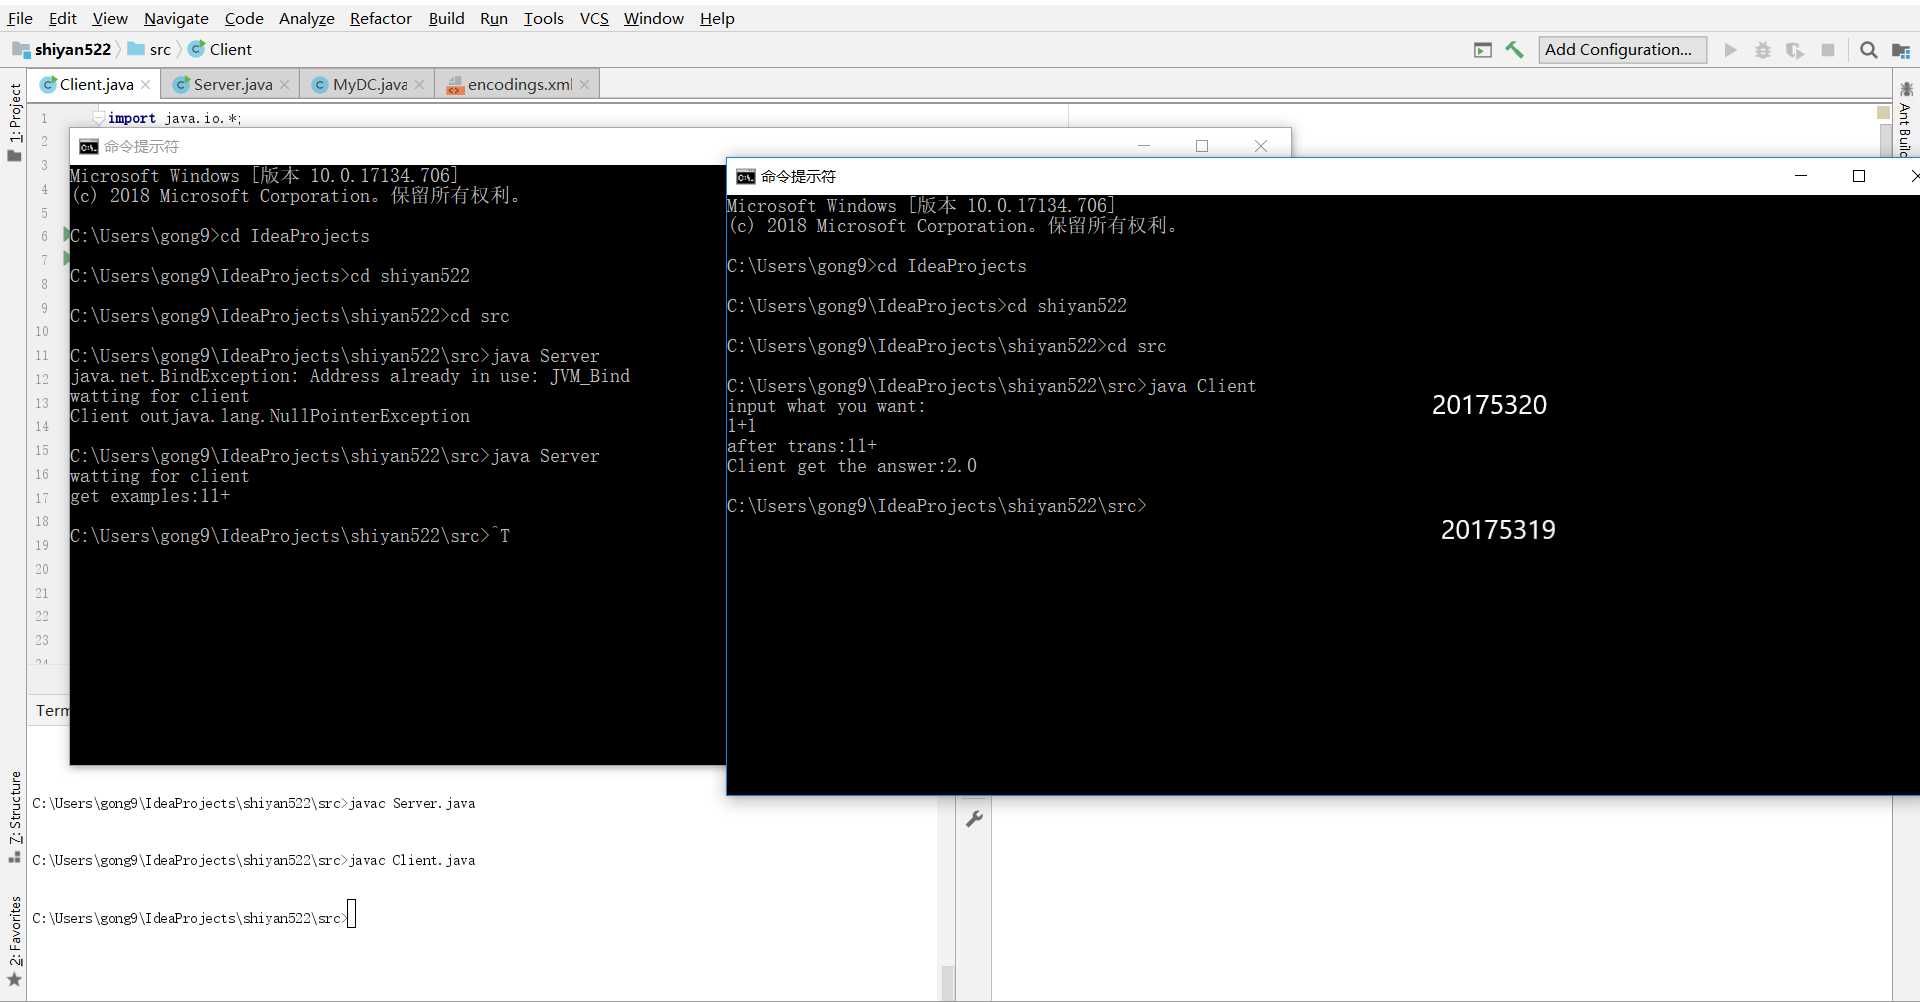Screen dimensions: 1920x1002
Task: Collapse the import fold marker on line 1
Action: coord(98,118)
